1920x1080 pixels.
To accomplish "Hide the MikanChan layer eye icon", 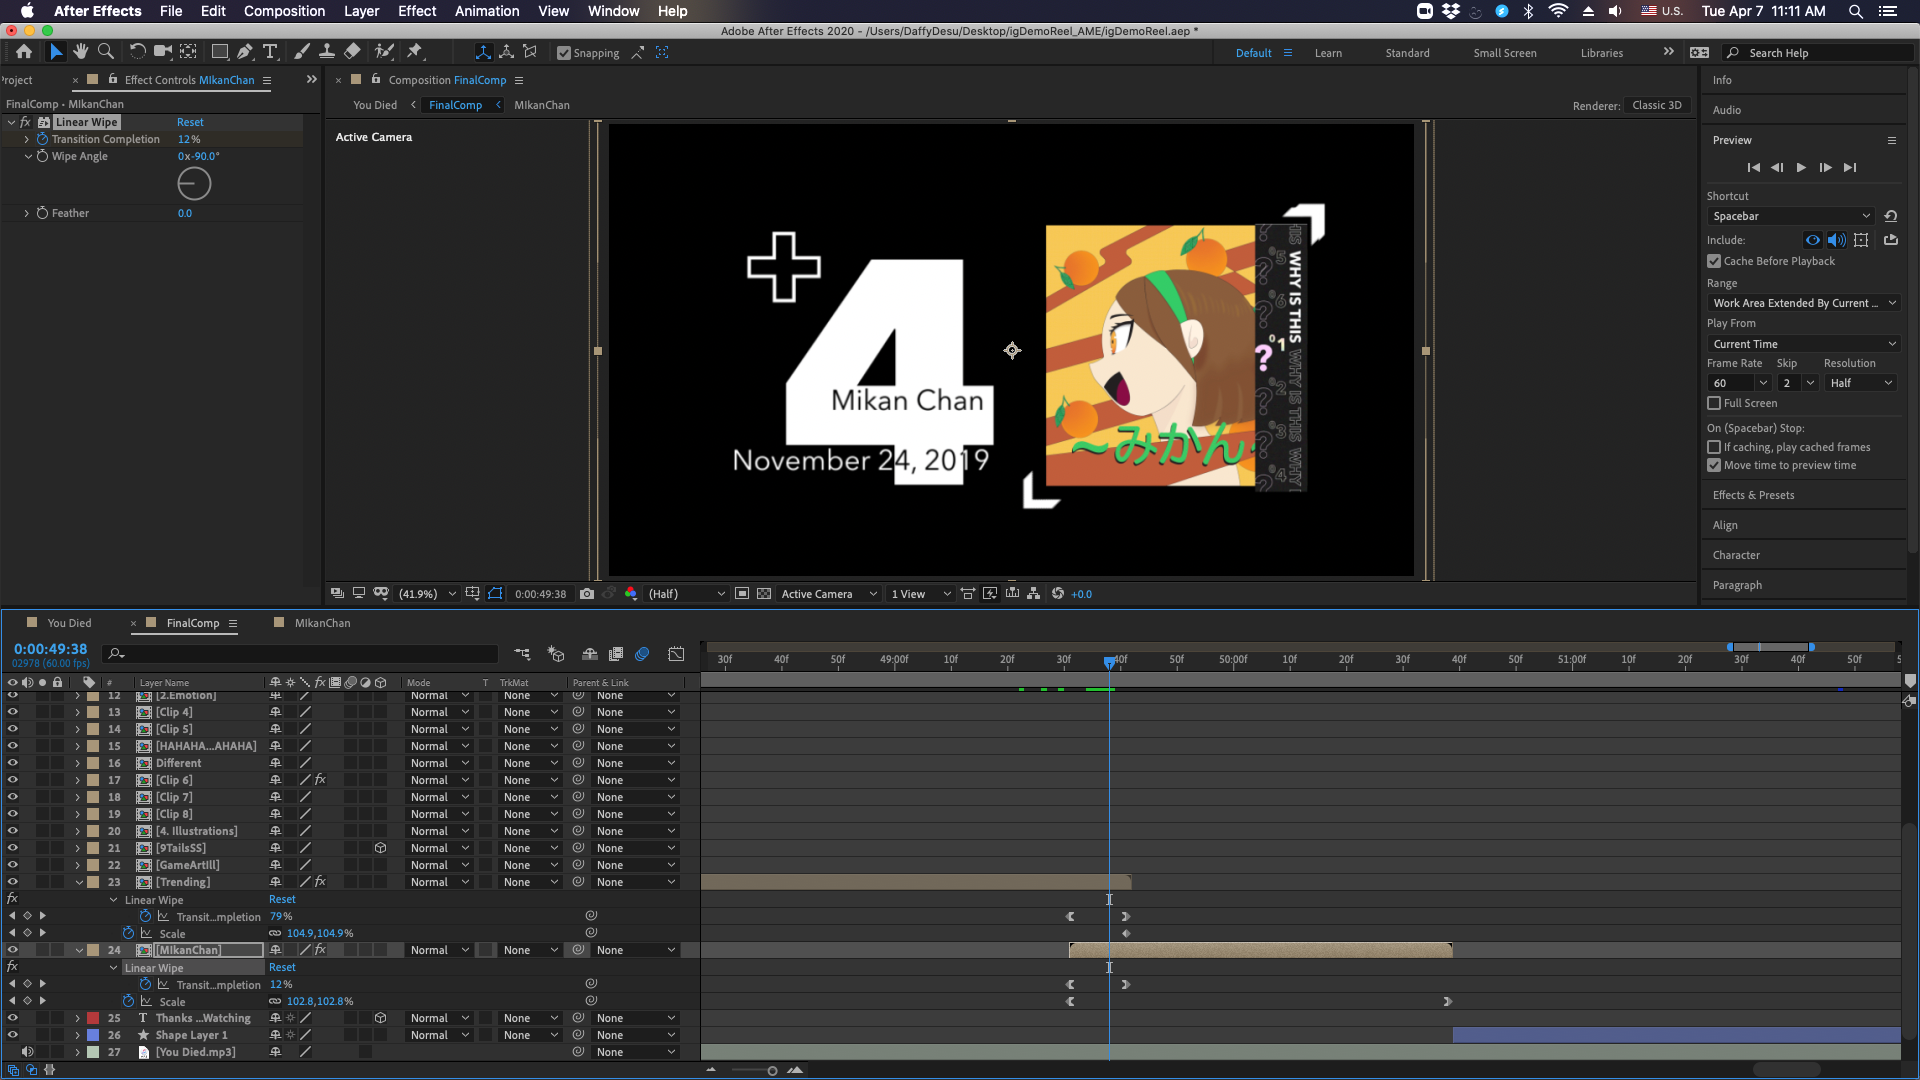I will (x=12, y=950).
